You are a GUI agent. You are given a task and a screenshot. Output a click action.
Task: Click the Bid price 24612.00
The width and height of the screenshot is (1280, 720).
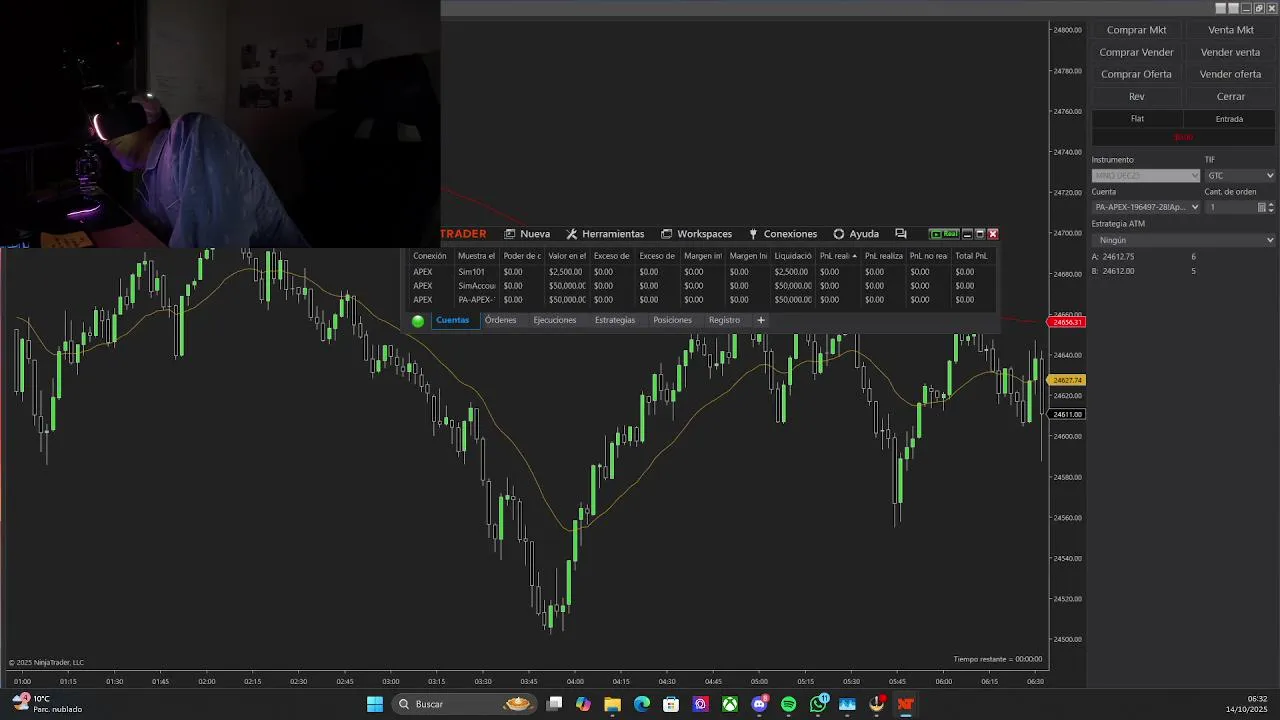(x=1118, y=271)
